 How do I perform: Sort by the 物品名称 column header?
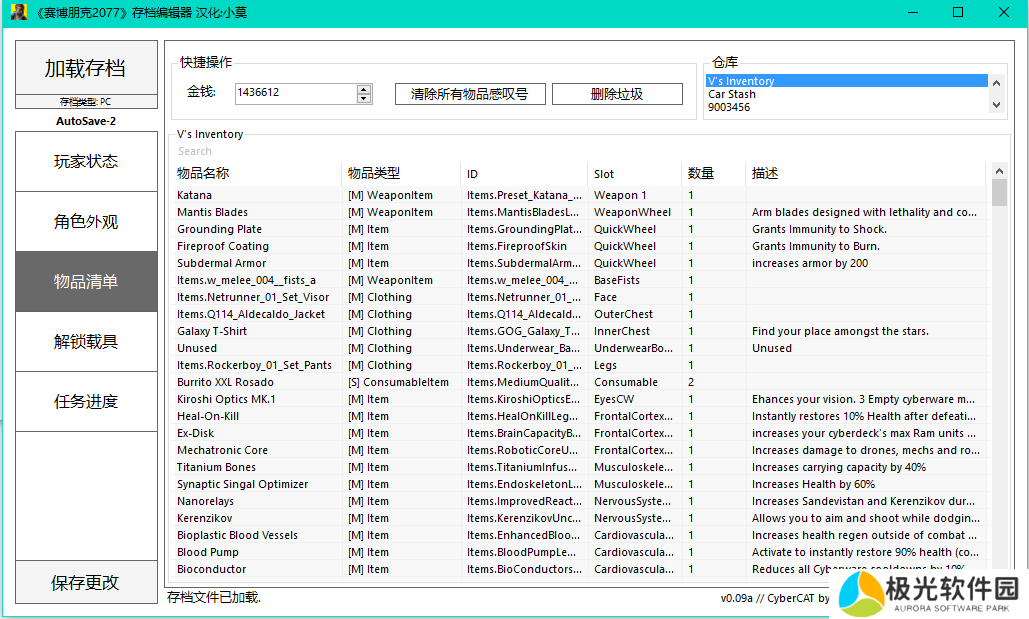pos(257,174)
